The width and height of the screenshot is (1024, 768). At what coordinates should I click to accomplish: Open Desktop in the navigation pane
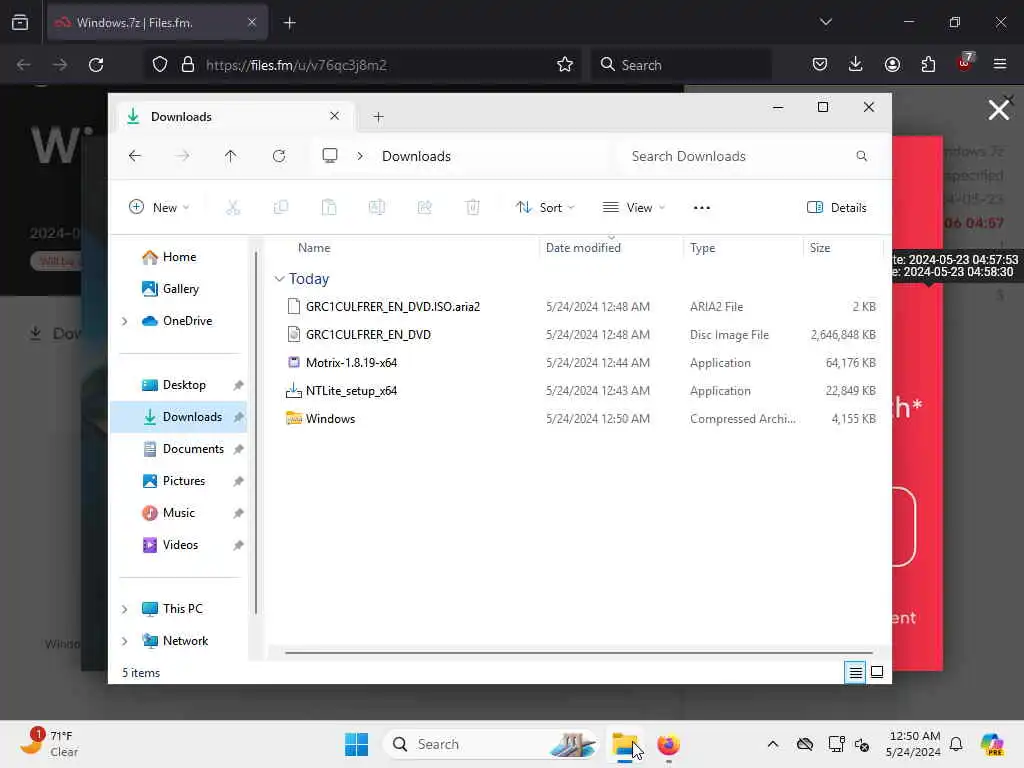click(178, 385)
